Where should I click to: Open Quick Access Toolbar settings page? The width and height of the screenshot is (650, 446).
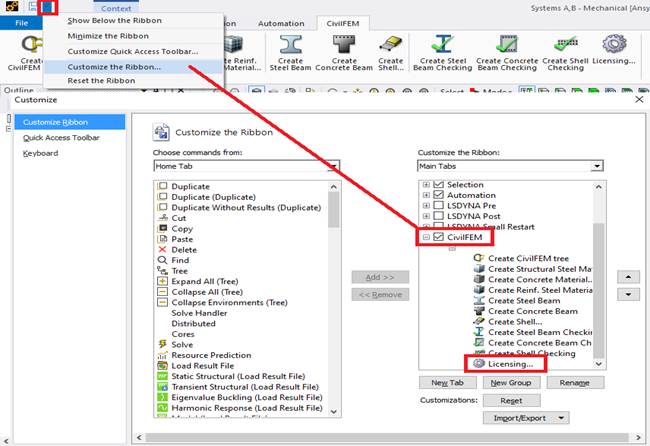(x=61, y=138)
